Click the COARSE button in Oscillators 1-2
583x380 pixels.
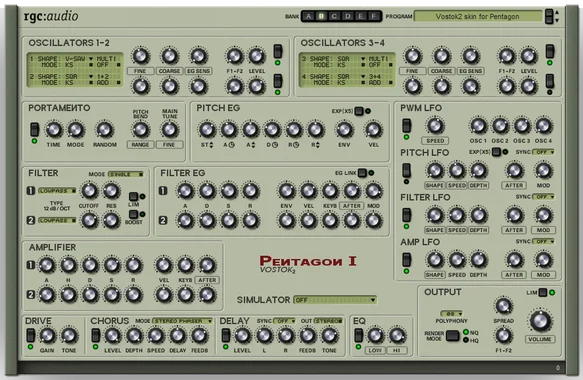[169, 71]
